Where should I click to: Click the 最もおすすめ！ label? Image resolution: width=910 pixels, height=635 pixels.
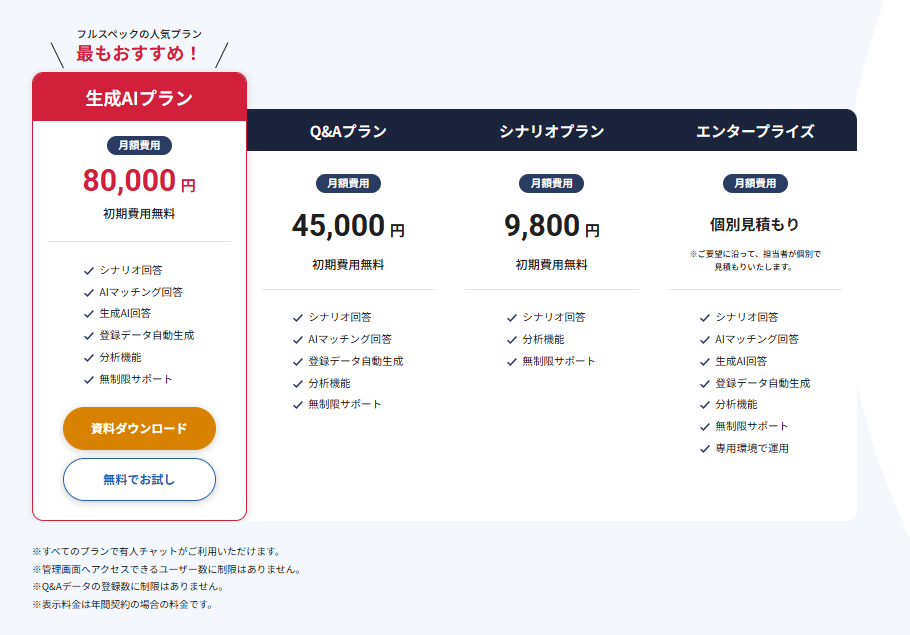tap(138, 53)
